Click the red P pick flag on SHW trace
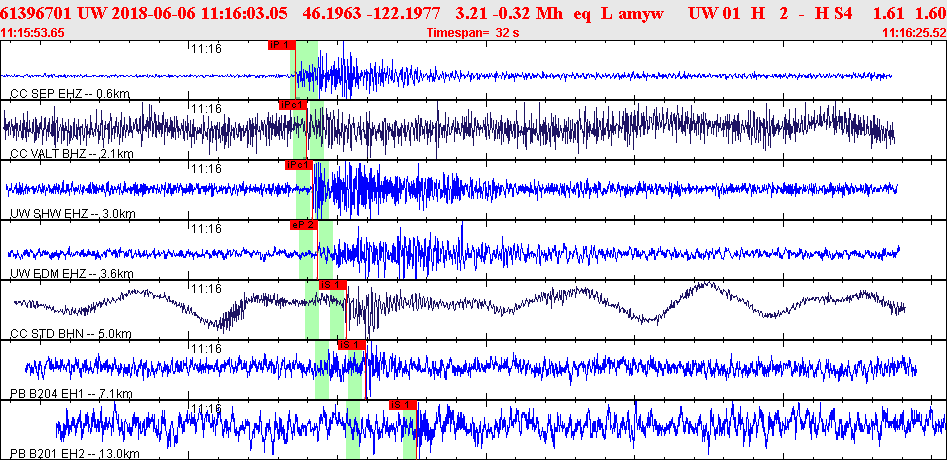Screen dimensions: 947x460 pos(299,165)
